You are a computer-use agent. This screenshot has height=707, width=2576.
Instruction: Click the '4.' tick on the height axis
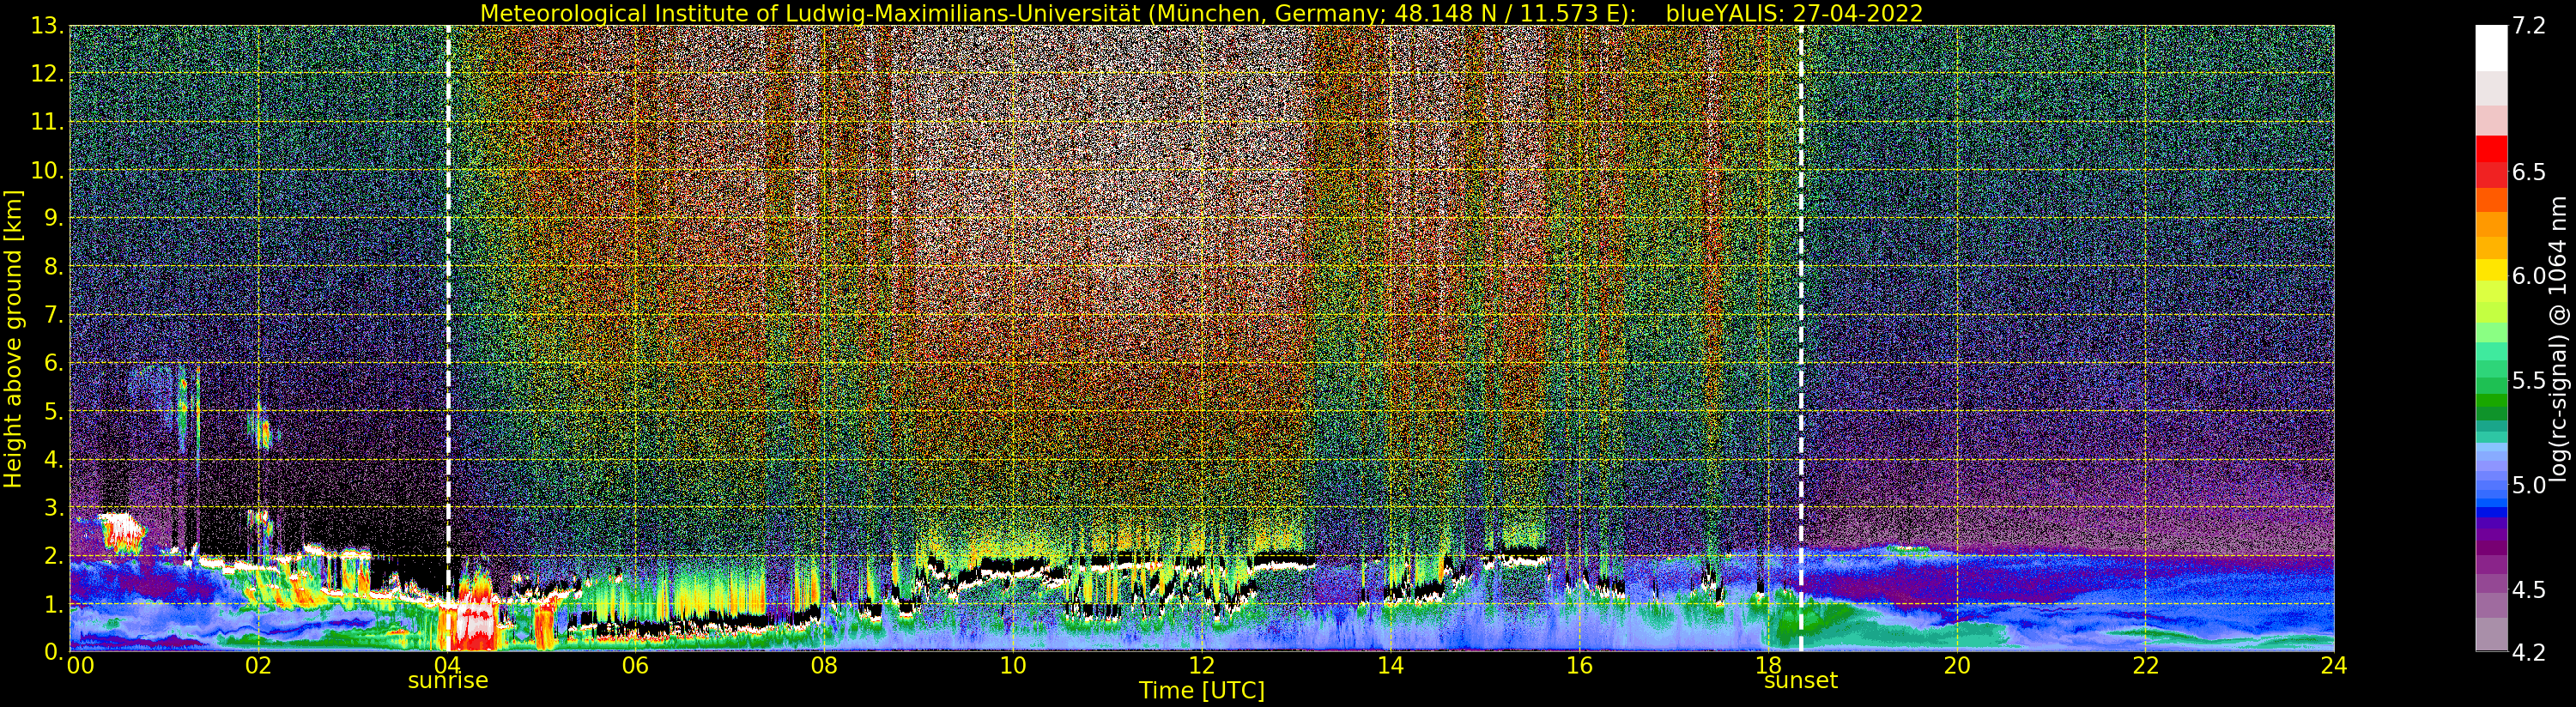[x=54, y=459]
